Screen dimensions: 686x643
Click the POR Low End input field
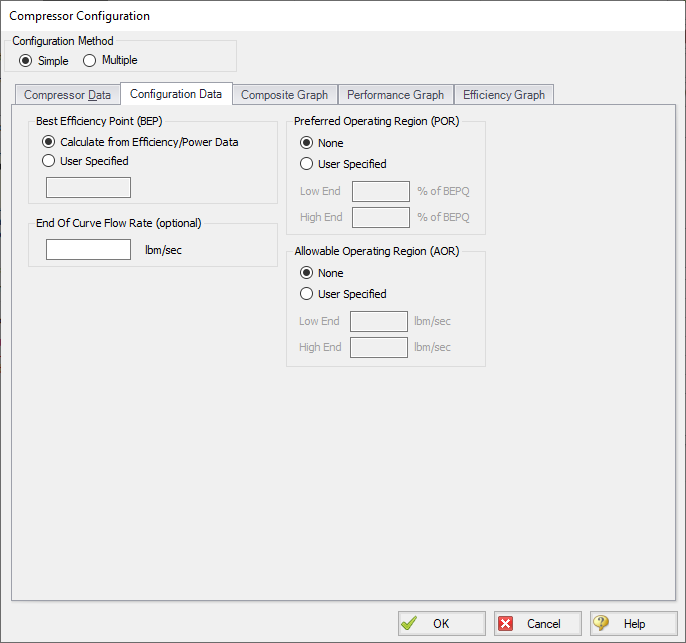(380, 191)
